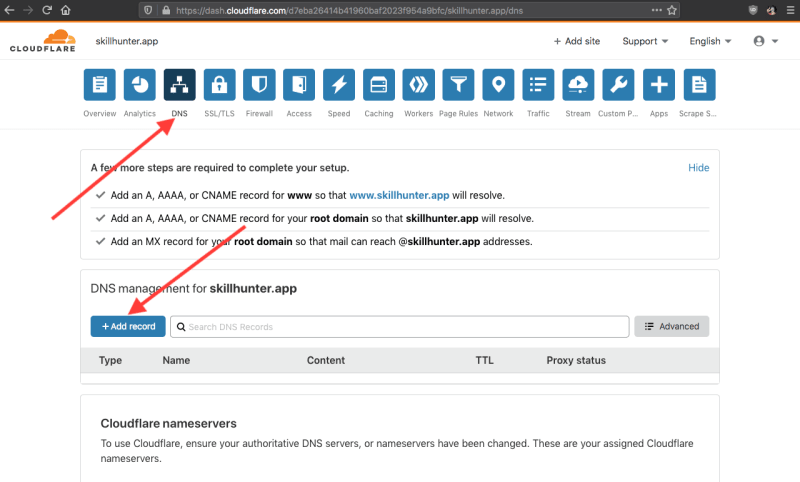Click the Advanced button
This screenshot has width=800, height=482.
click(x=671, y=326)
